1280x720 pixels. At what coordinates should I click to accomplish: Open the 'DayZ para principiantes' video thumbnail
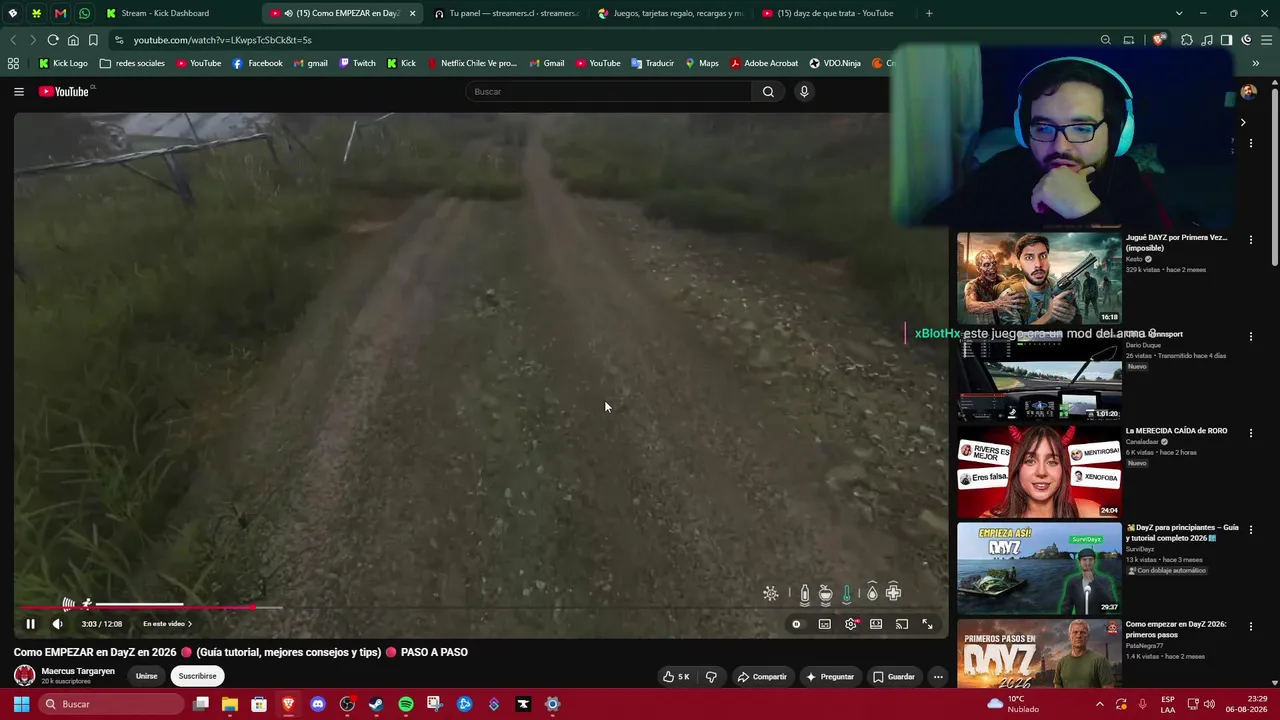click(1039, 568)
